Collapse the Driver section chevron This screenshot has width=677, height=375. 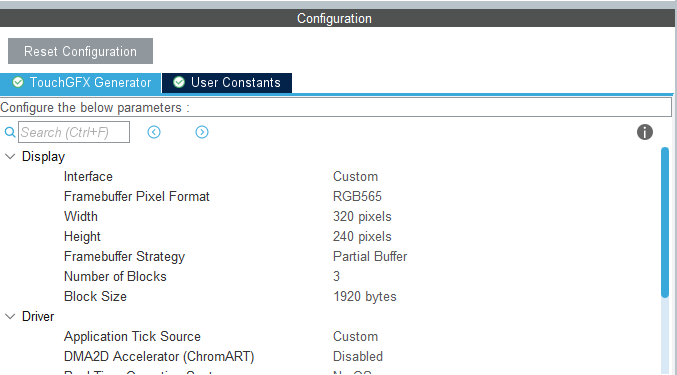click(x=10, y=317)
